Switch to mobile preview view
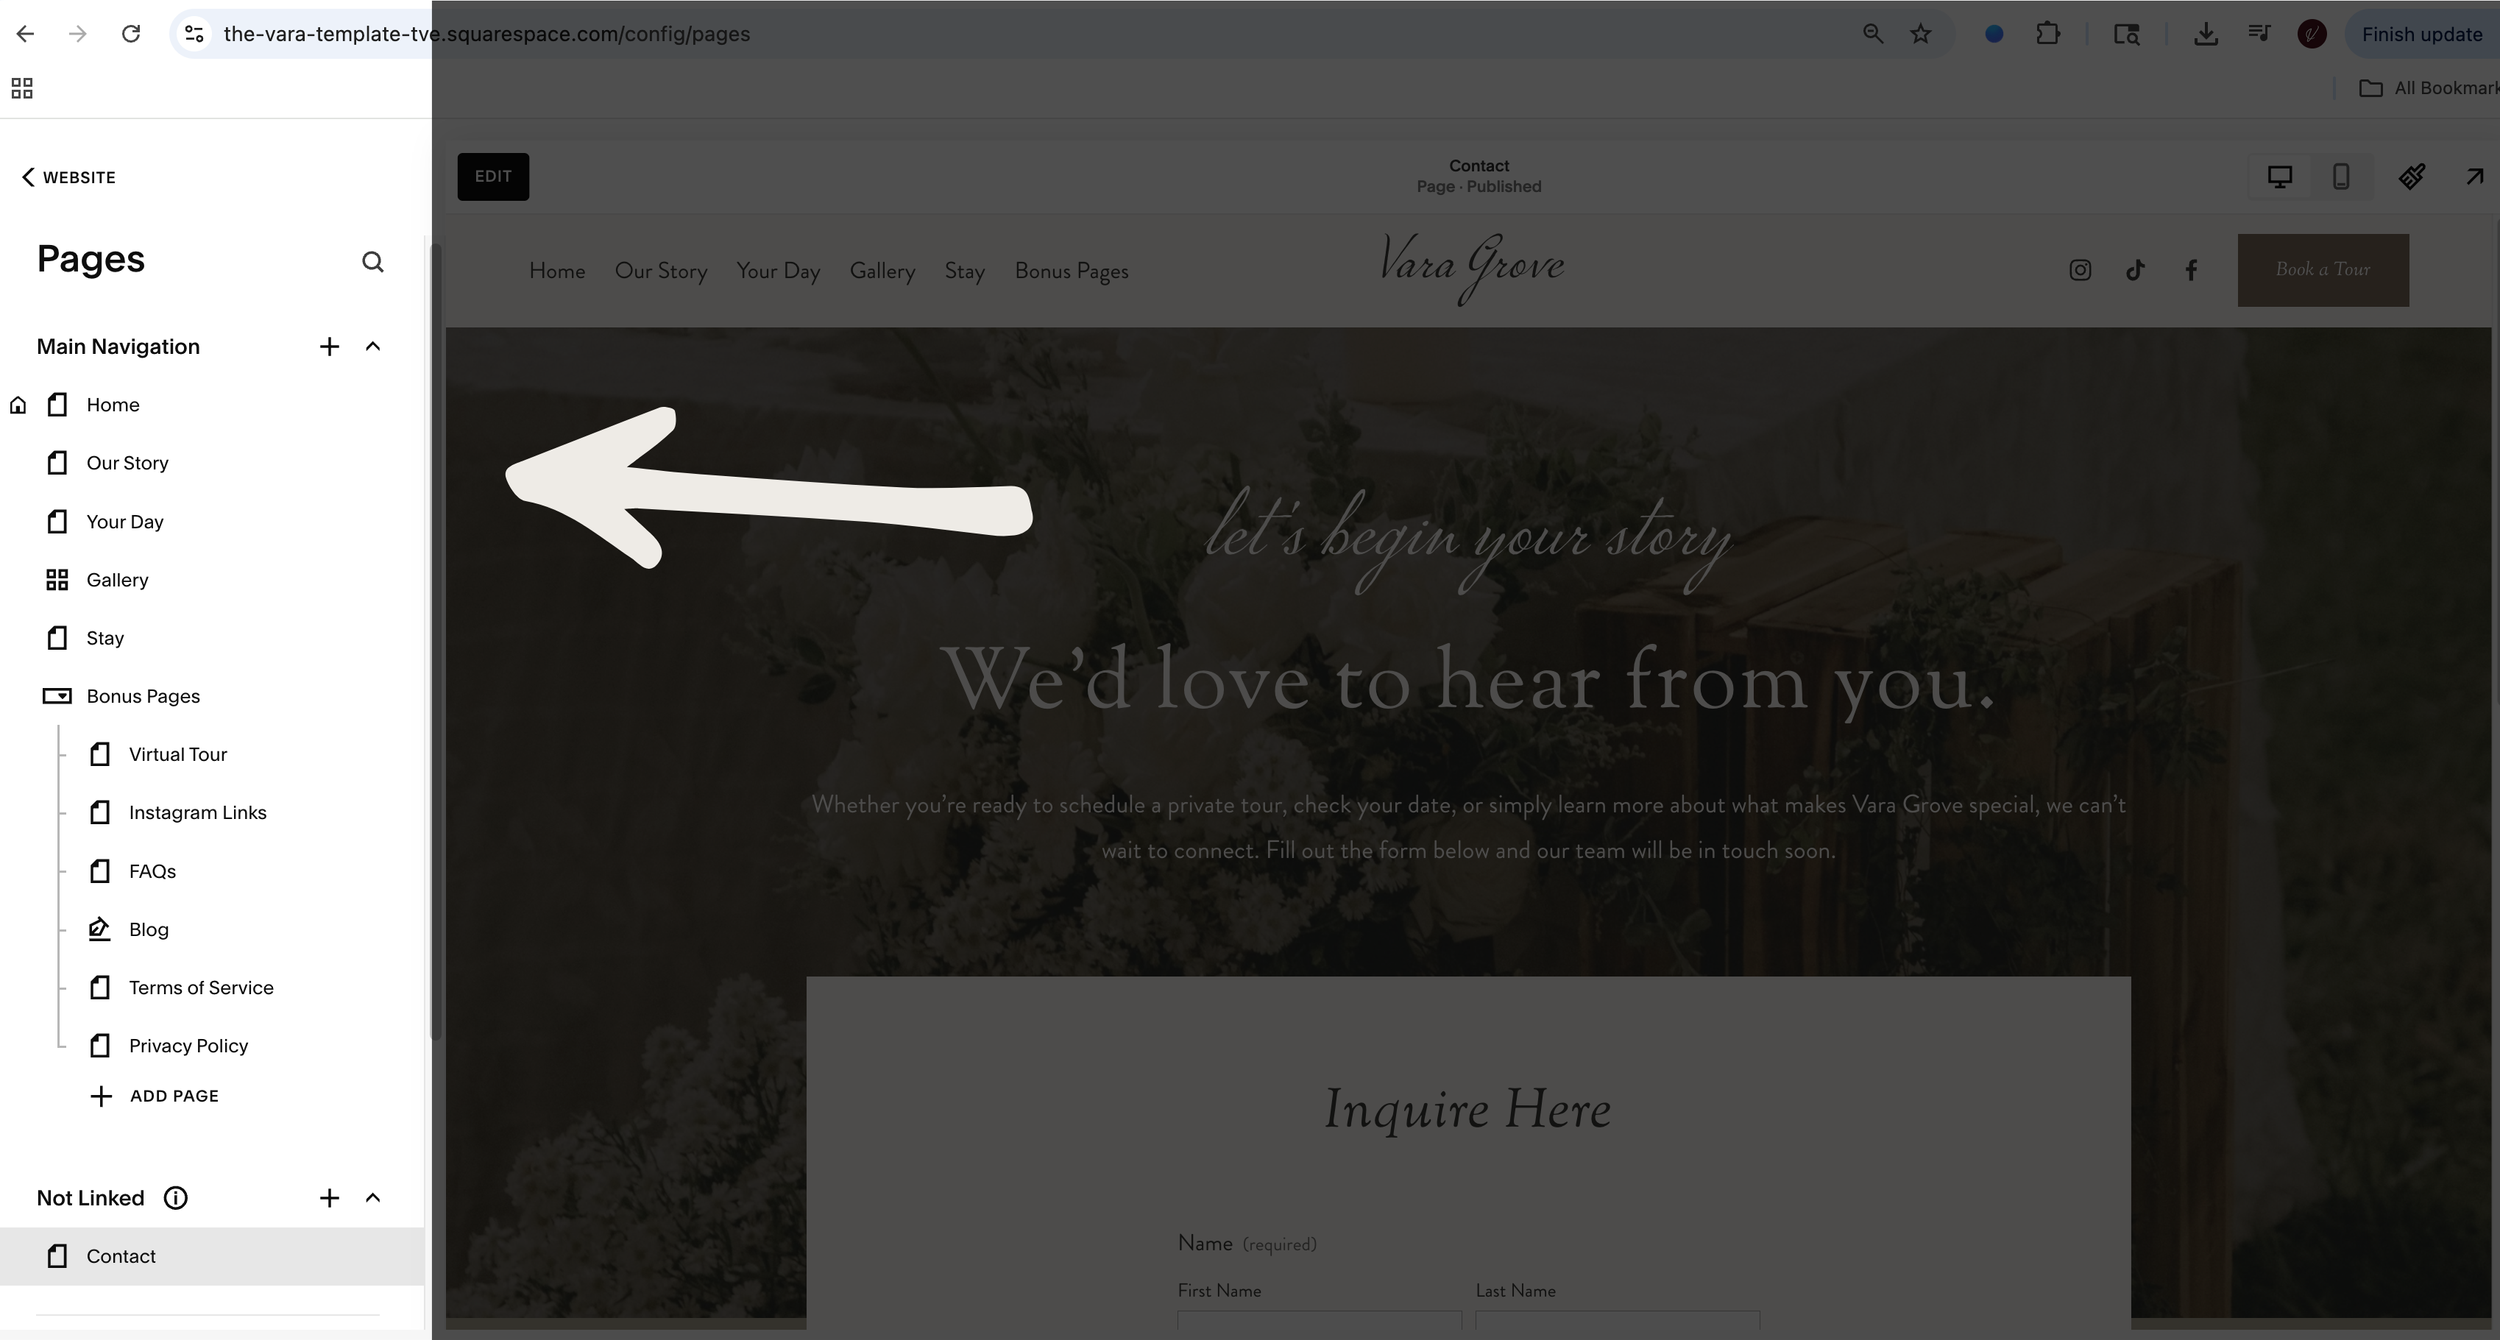 pyautogui.click(x=2341, y=177)
